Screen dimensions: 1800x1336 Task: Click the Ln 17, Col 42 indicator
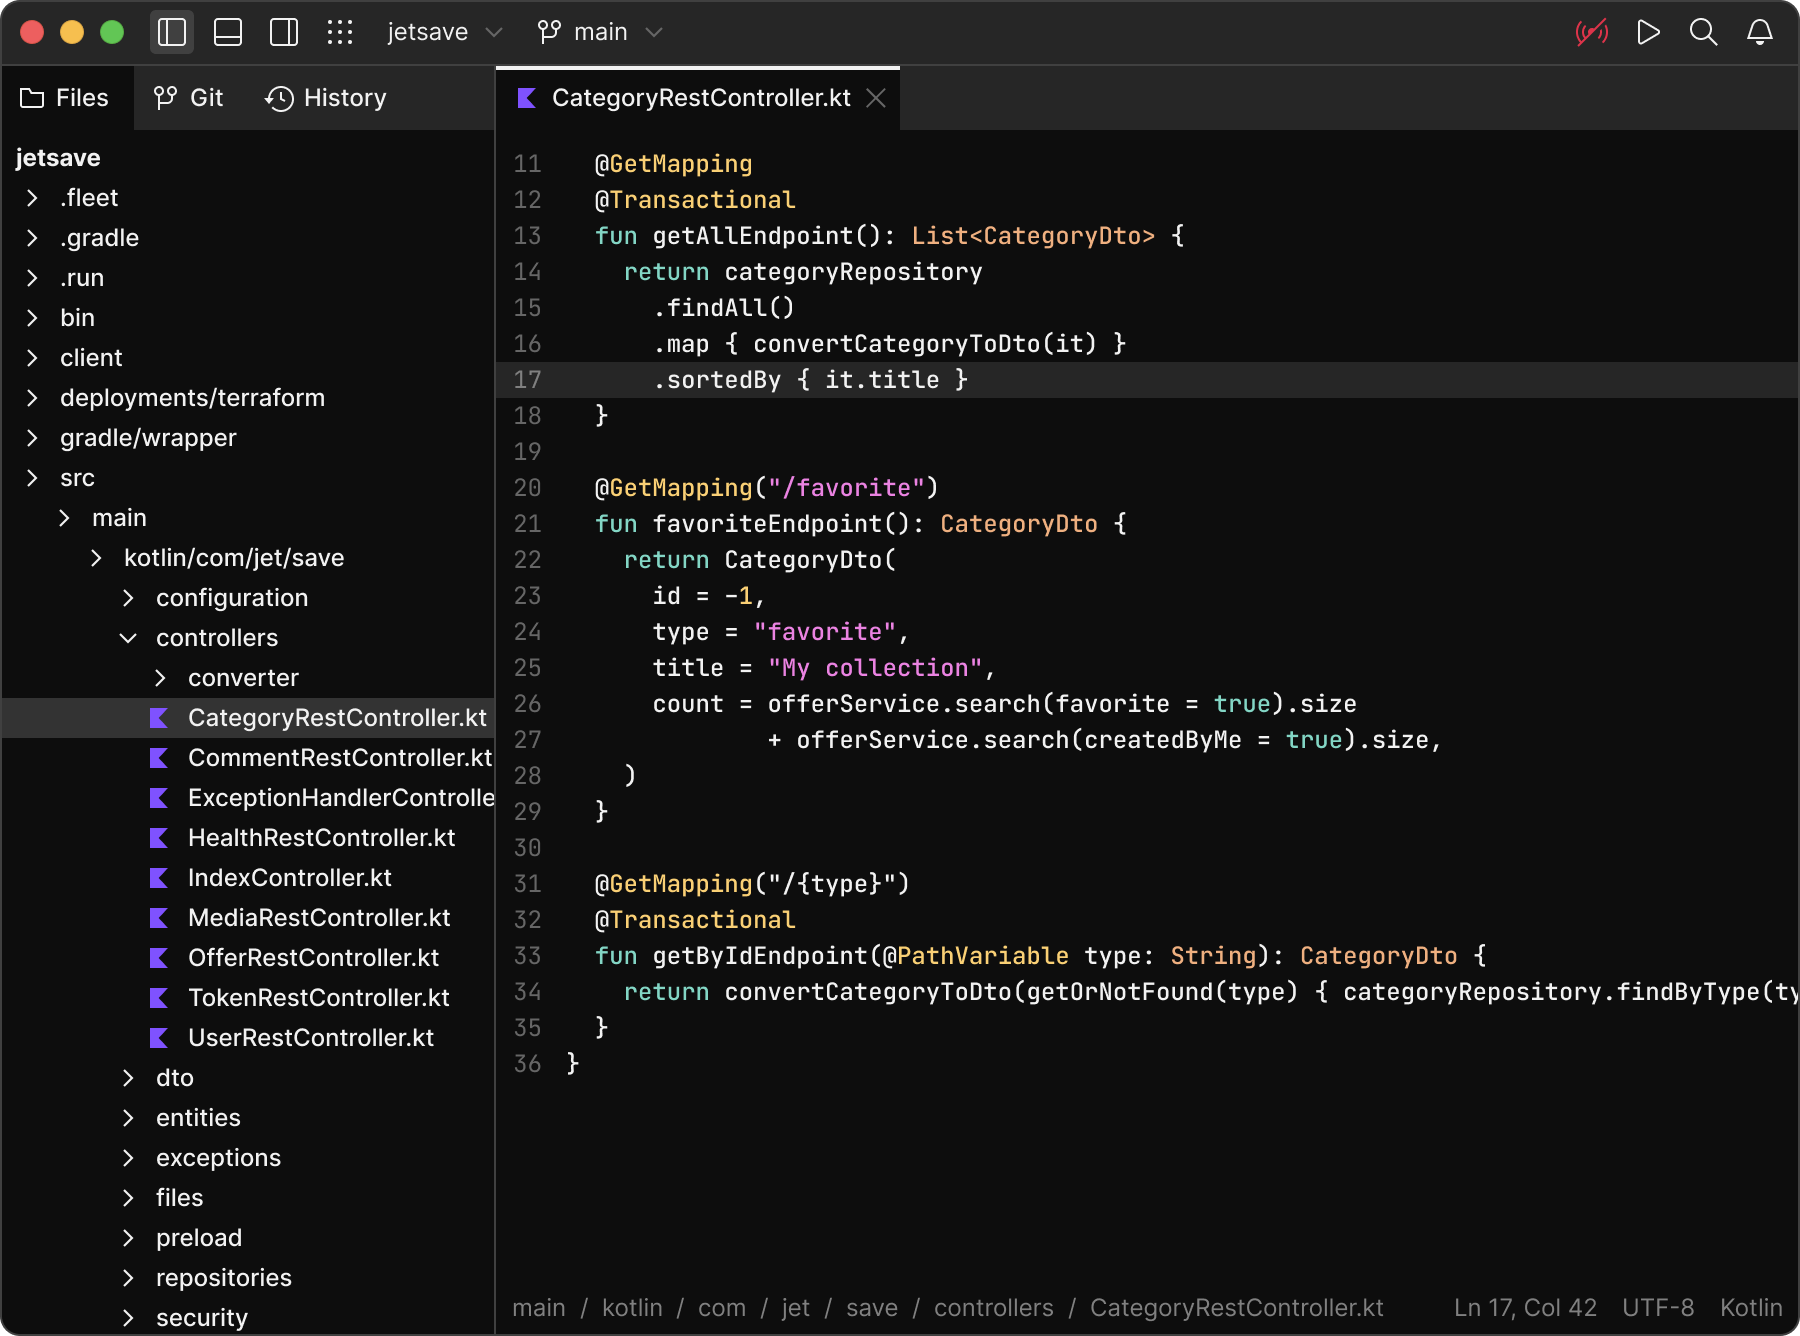tap(1524, 1307)
